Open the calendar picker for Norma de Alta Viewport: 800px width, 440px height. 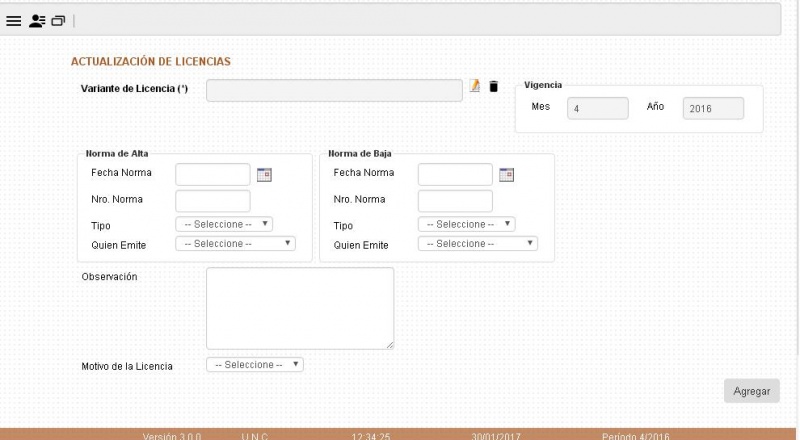click(x=265, y=174)
